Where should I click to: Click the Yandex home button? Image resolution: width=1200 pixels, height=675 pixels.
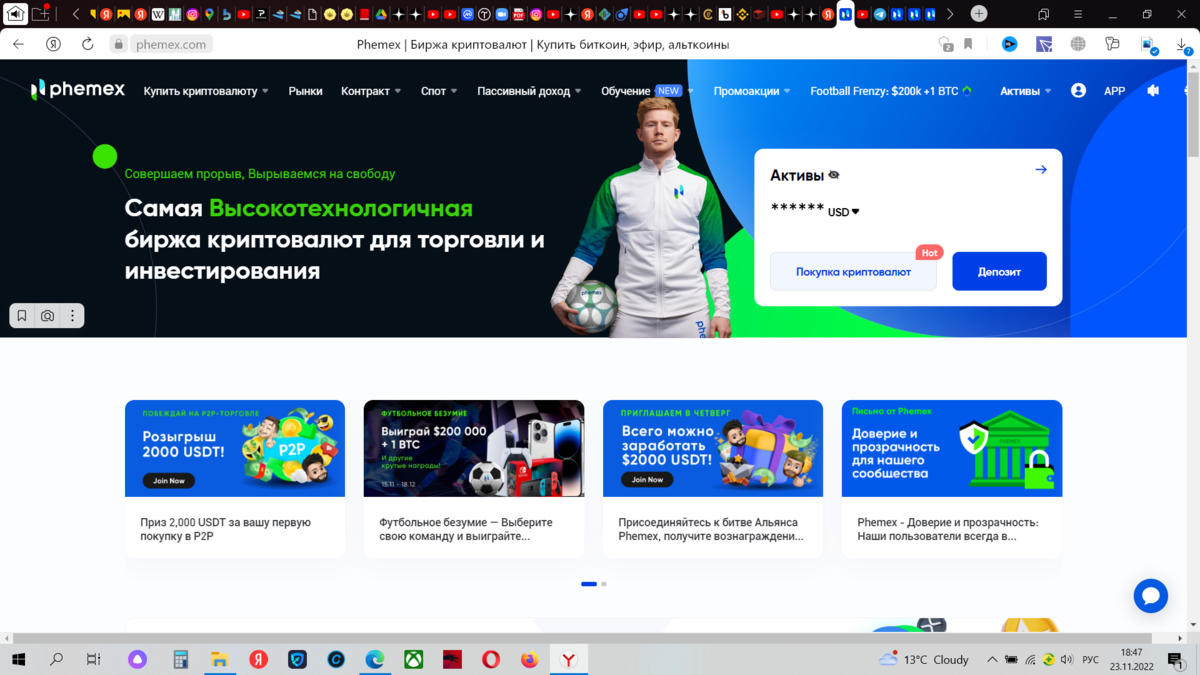pyautogui.click(x=53, y=44)
